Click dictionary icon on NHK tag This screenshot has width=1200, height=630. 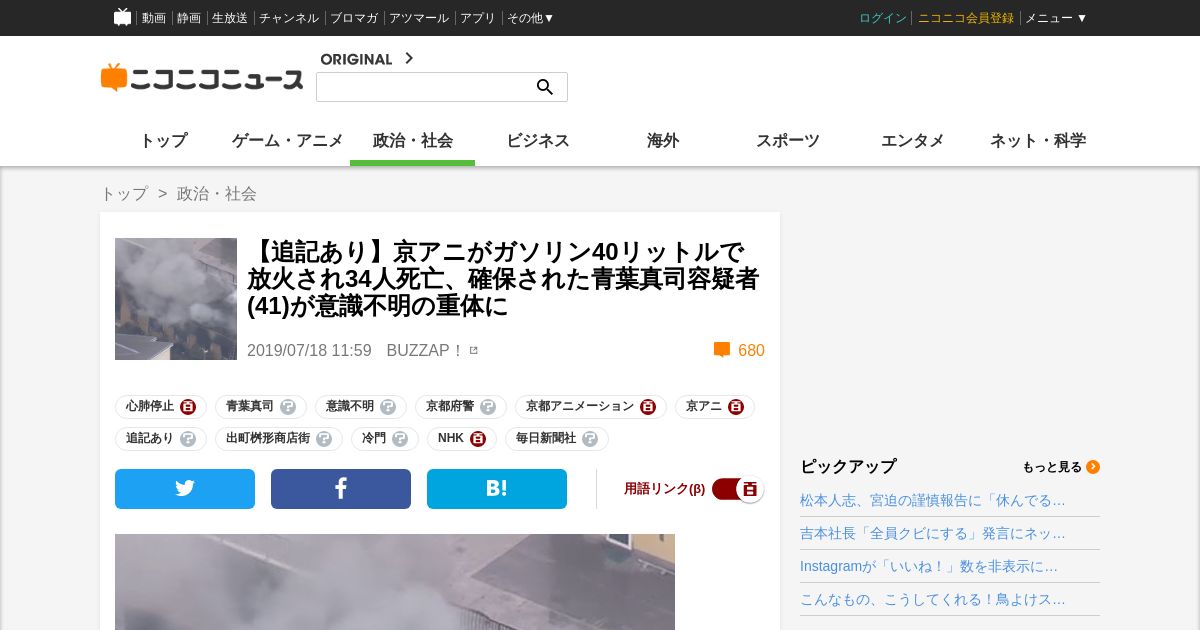[478, 439]
